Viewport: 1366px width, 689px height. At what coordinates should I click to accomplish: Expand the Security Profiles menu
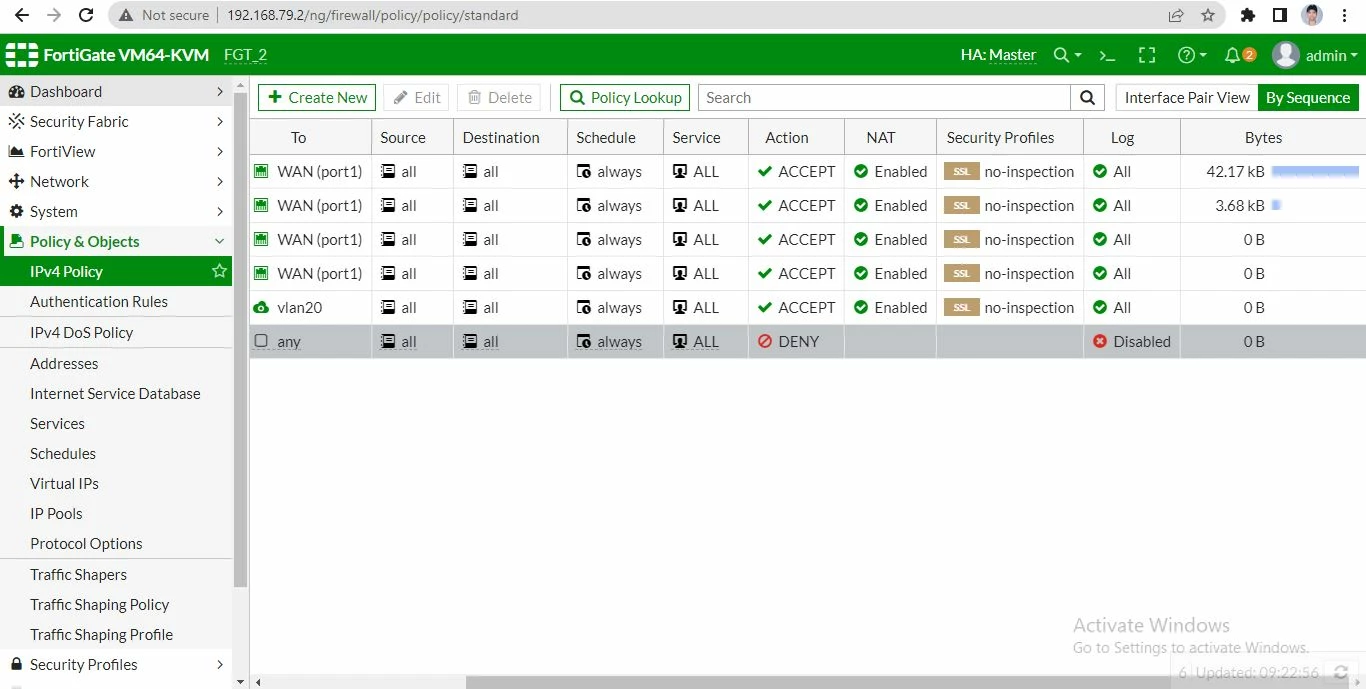(116, 664)
